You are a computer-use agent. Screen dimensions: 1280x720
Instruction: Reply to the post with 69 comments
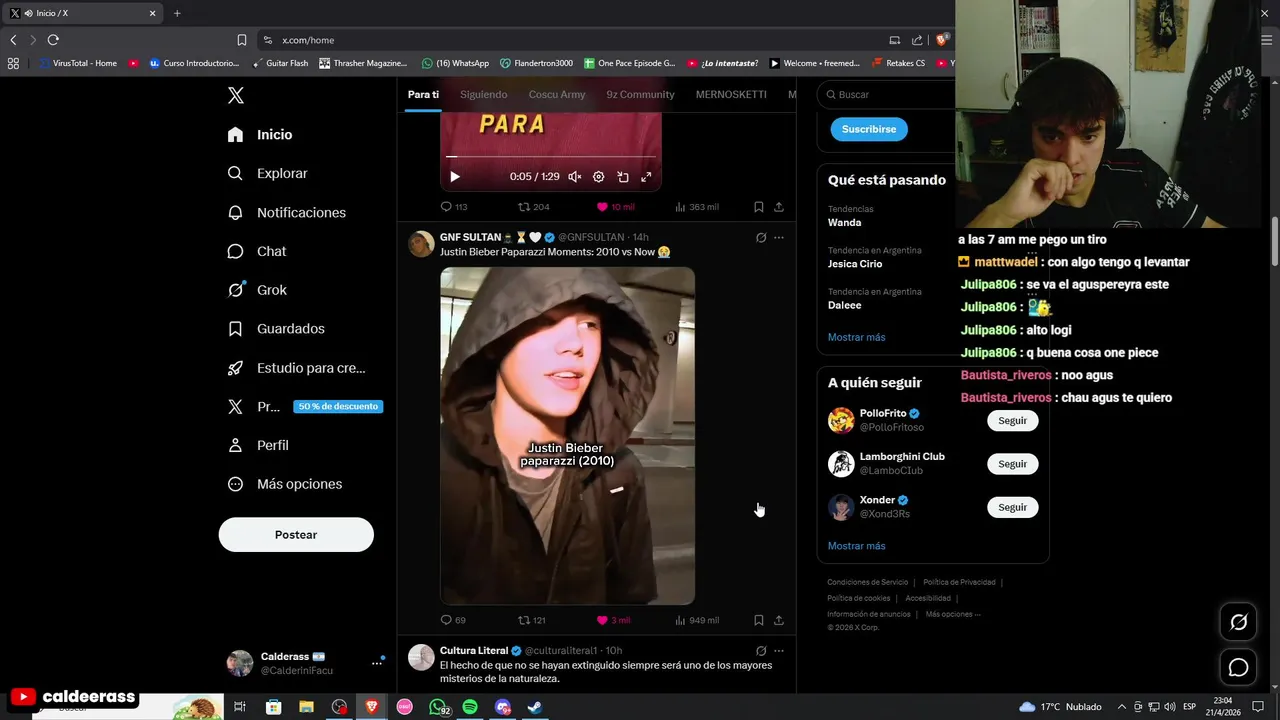[453, 620]
